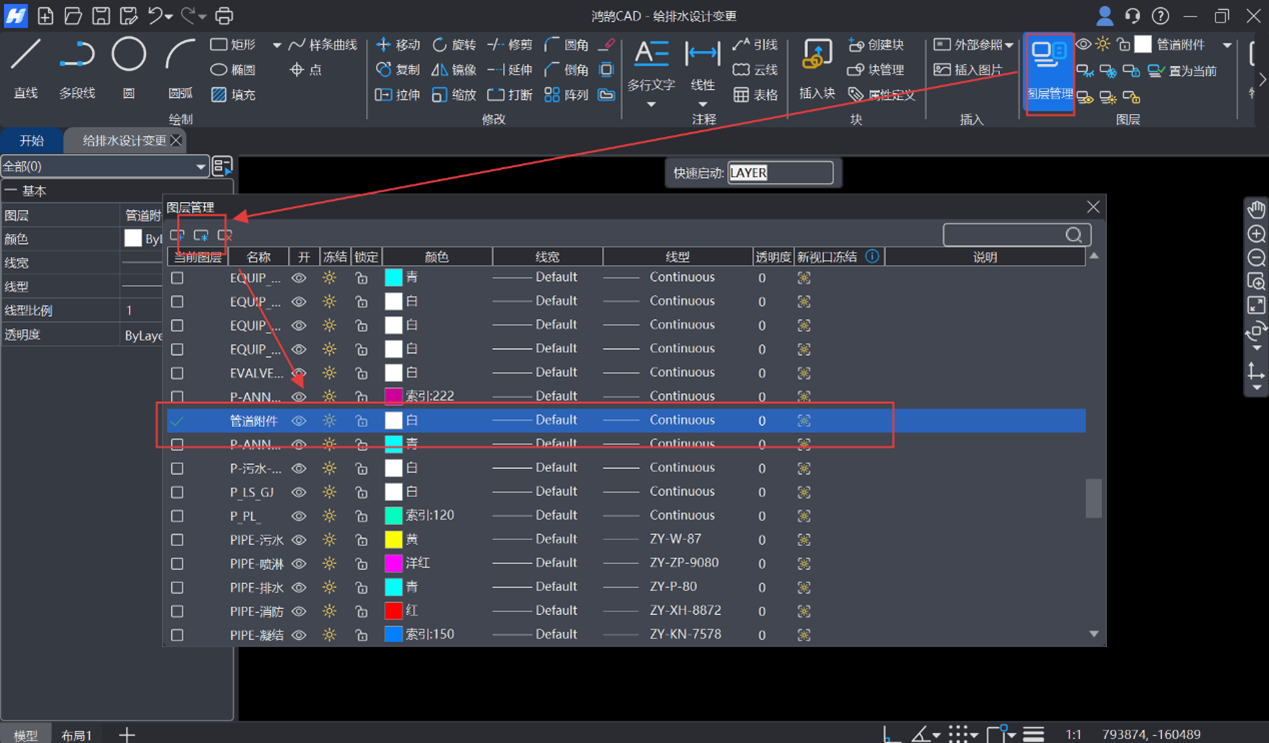Switch to the 开始 tab
1269x743 pixels.
click(32, 141)
